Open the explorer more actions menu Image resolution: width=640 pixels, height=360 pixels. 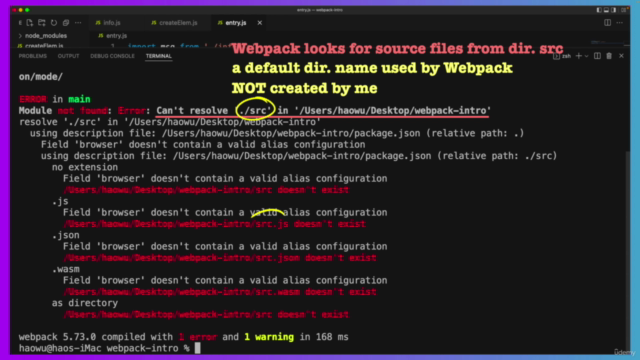(x=78, y=23)
